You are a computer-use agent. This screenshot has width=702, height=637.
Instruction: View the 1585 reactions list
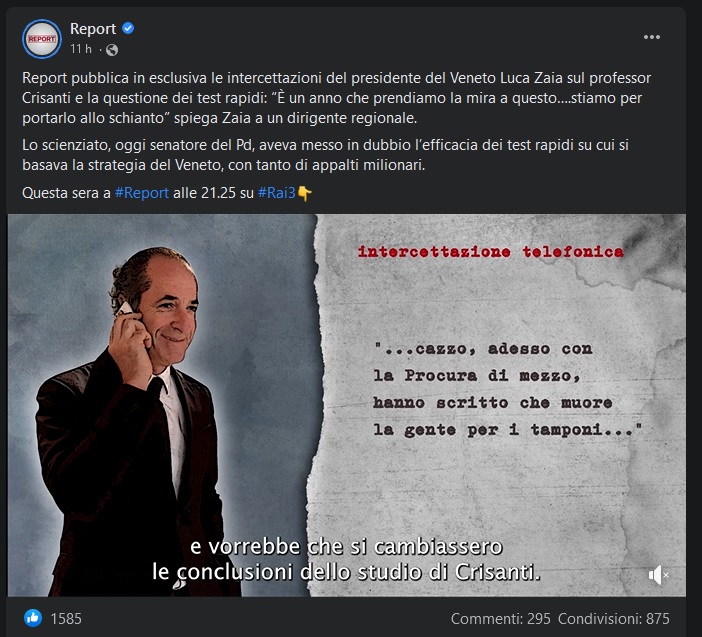click(x=66, y=619)
